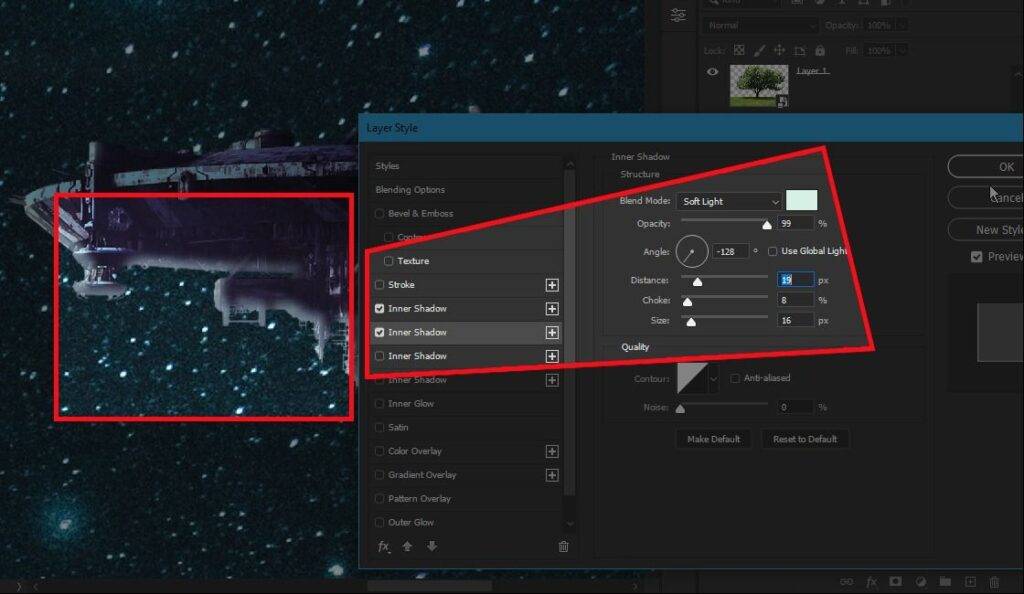Open the Fill 100% dropdown
Viewport: 1024px width, 594px height.
[x=901, y=50]
